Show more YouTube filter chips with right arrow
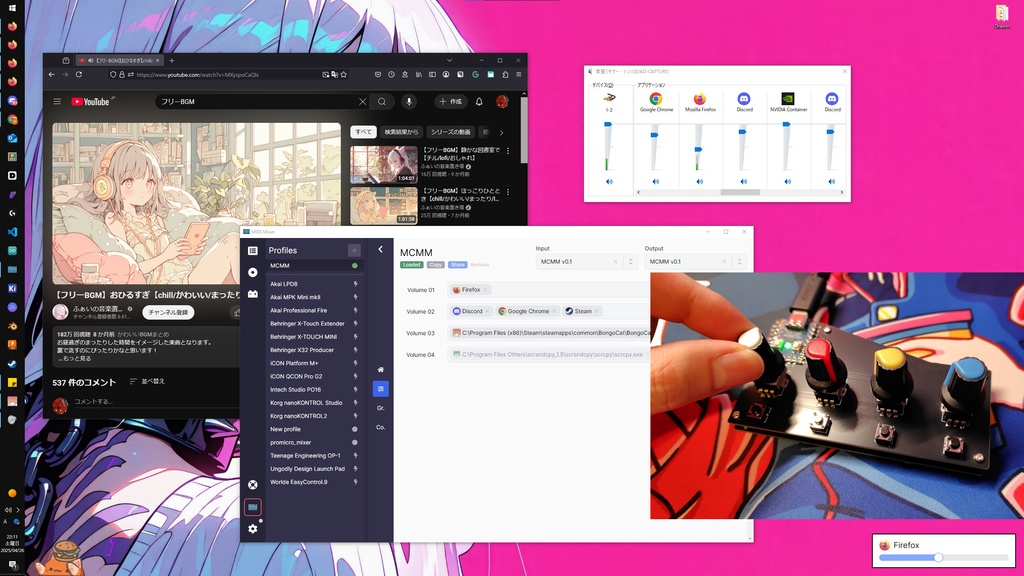 (502, 133)
